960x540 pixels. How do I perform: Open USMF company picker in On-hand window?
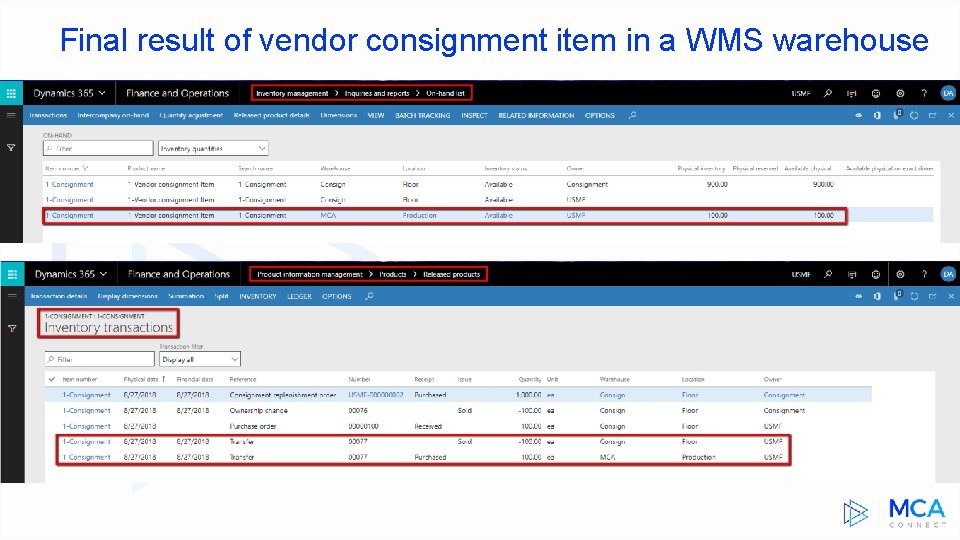click(x=800, y=94)
